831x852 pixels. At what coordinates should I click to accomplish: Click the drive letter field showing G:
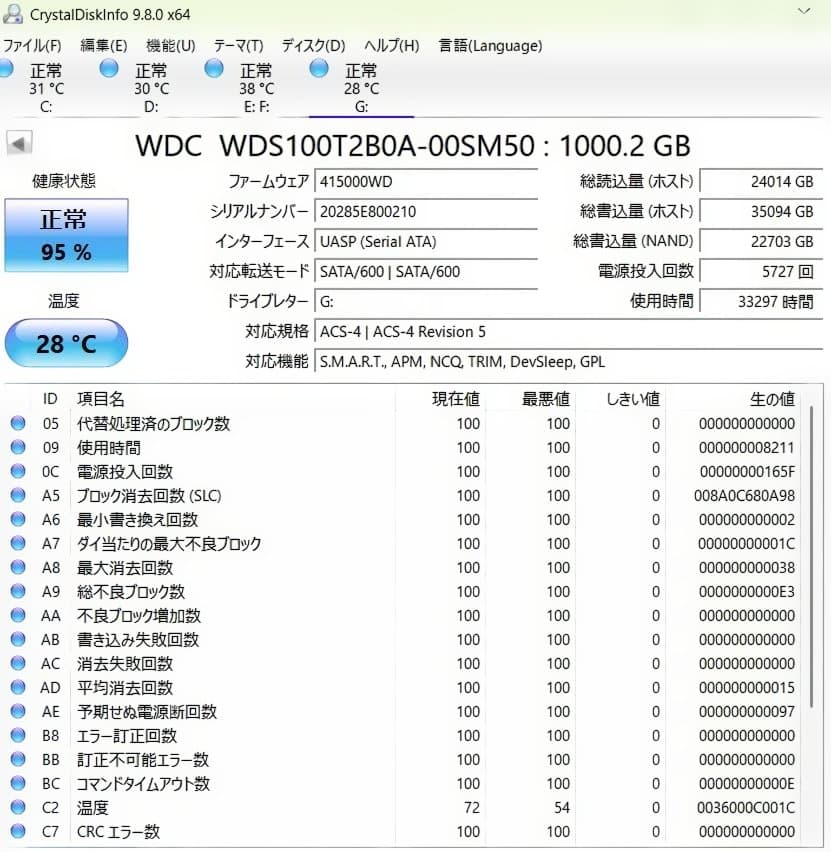click(x=426, y=302)
